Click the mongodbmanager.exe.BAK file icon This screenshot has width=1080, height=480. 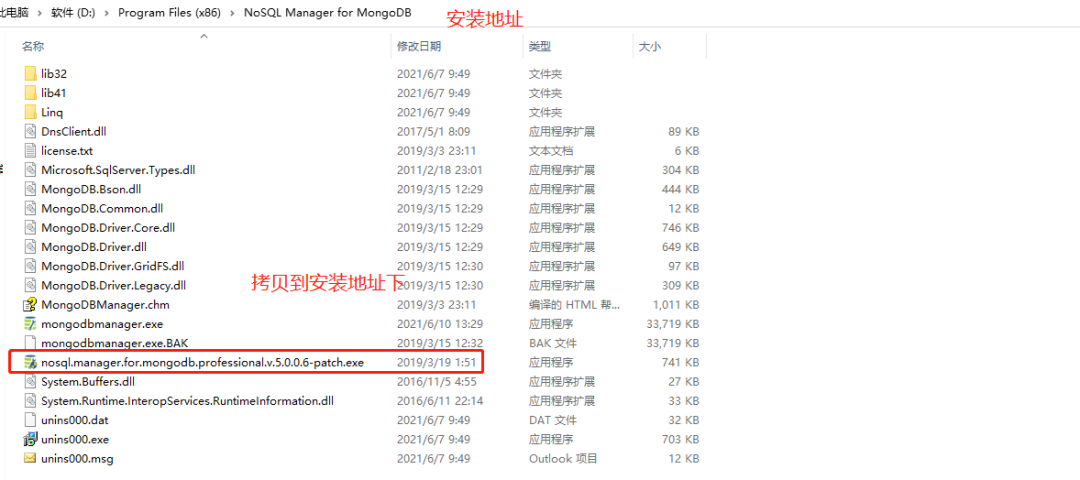[30, 343]
